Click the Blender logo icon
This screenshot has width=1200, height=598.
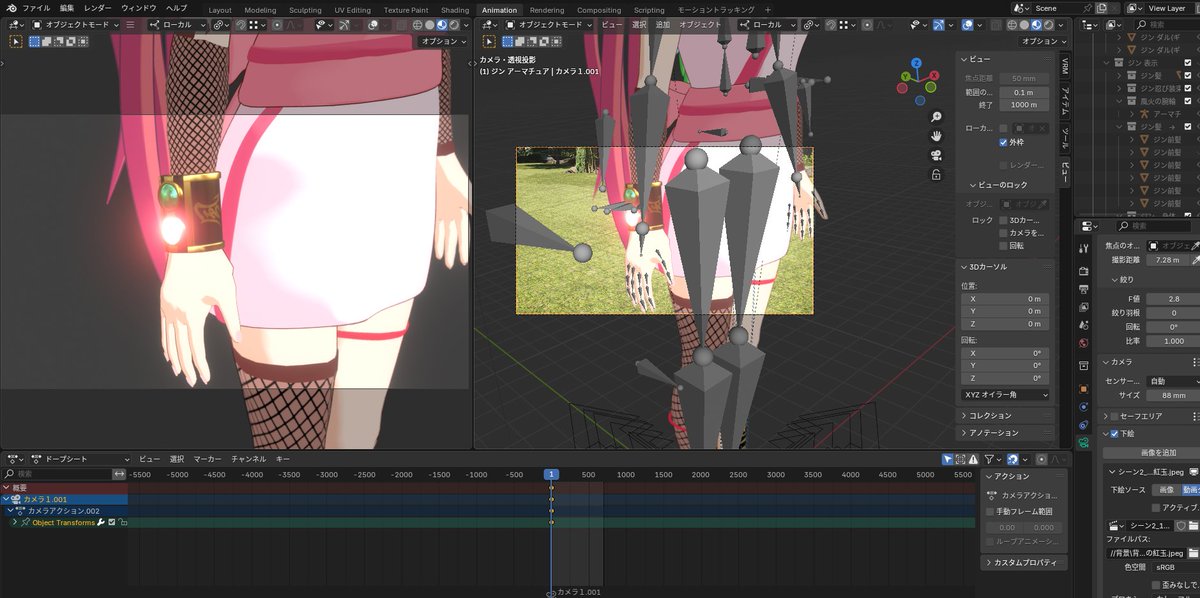(10, 8)
